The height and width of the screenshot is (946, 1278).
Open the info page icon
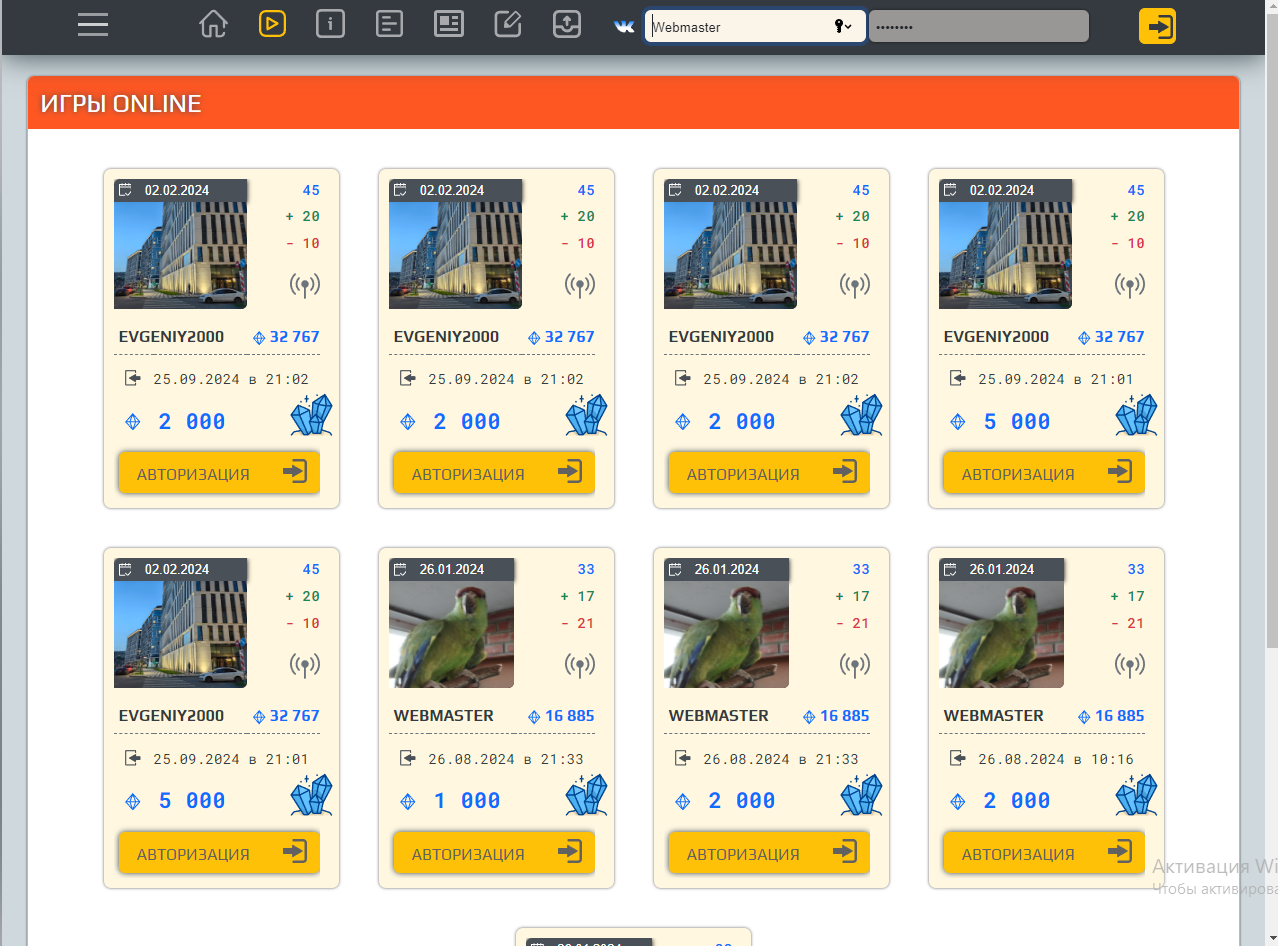pyautogui.click(x=330, y=24)
